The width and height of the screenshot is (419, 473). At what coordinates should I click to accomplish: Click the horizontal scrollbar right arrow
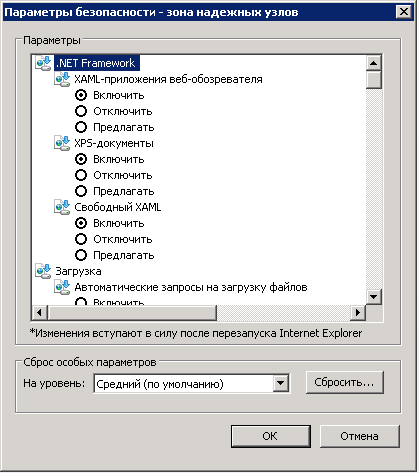point(358,313)
